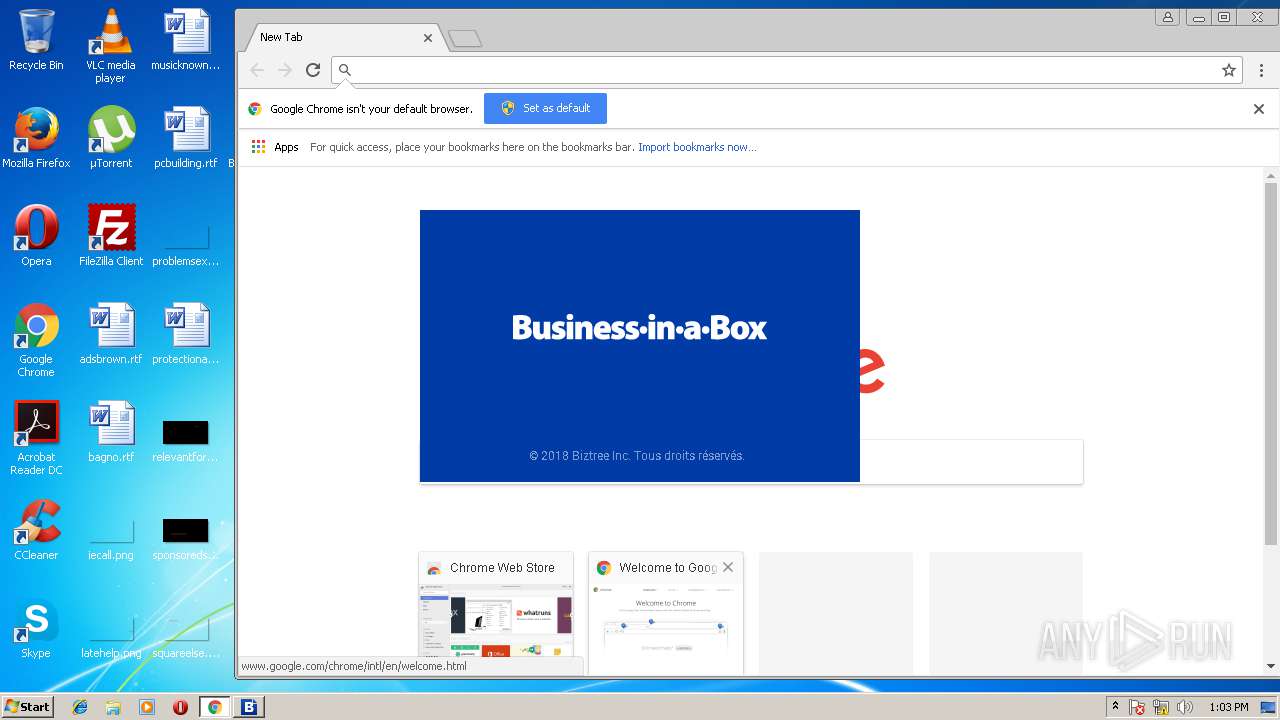The image size is (1280, 720).
Task: Open Action Center flag tray icon
Action: (x=1137, y=707)
